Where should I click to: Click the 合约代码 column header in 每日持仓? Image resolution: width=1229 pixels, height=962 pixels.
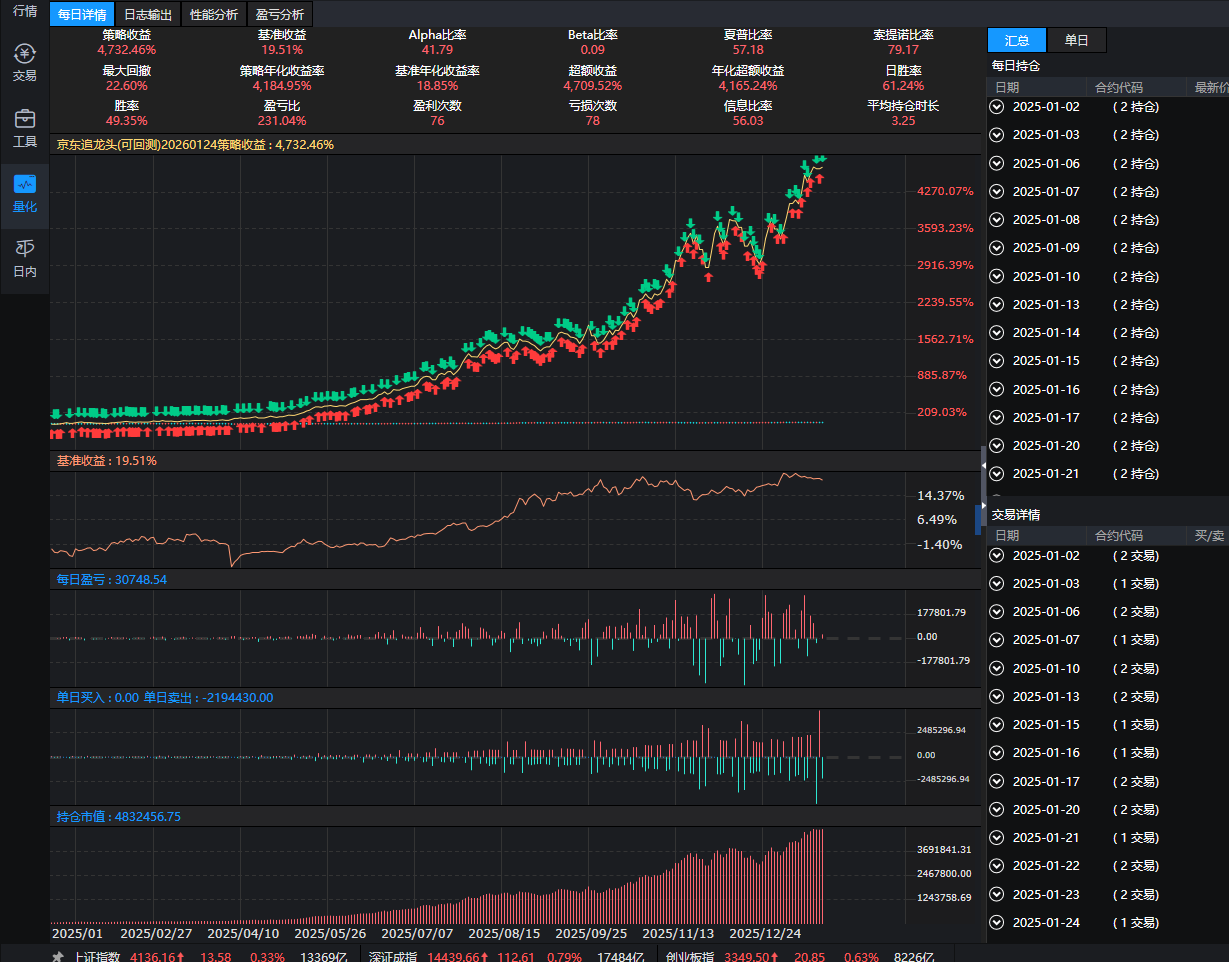[1118, 87]
